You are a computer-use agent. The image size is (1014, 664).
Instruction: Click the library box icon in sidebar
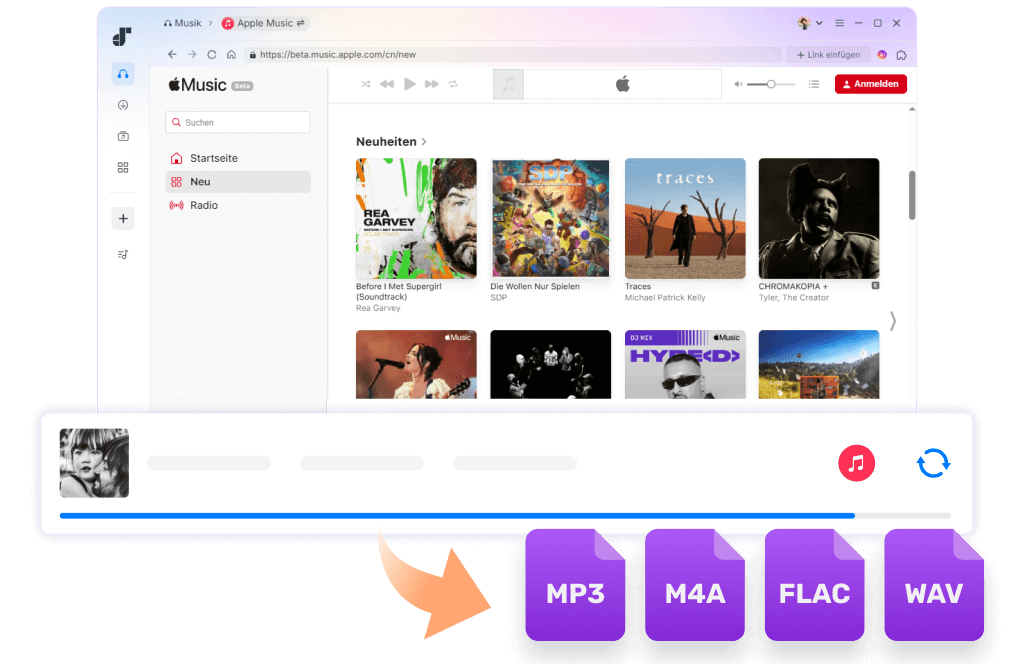pyautogui.click(x=122, y=135)
